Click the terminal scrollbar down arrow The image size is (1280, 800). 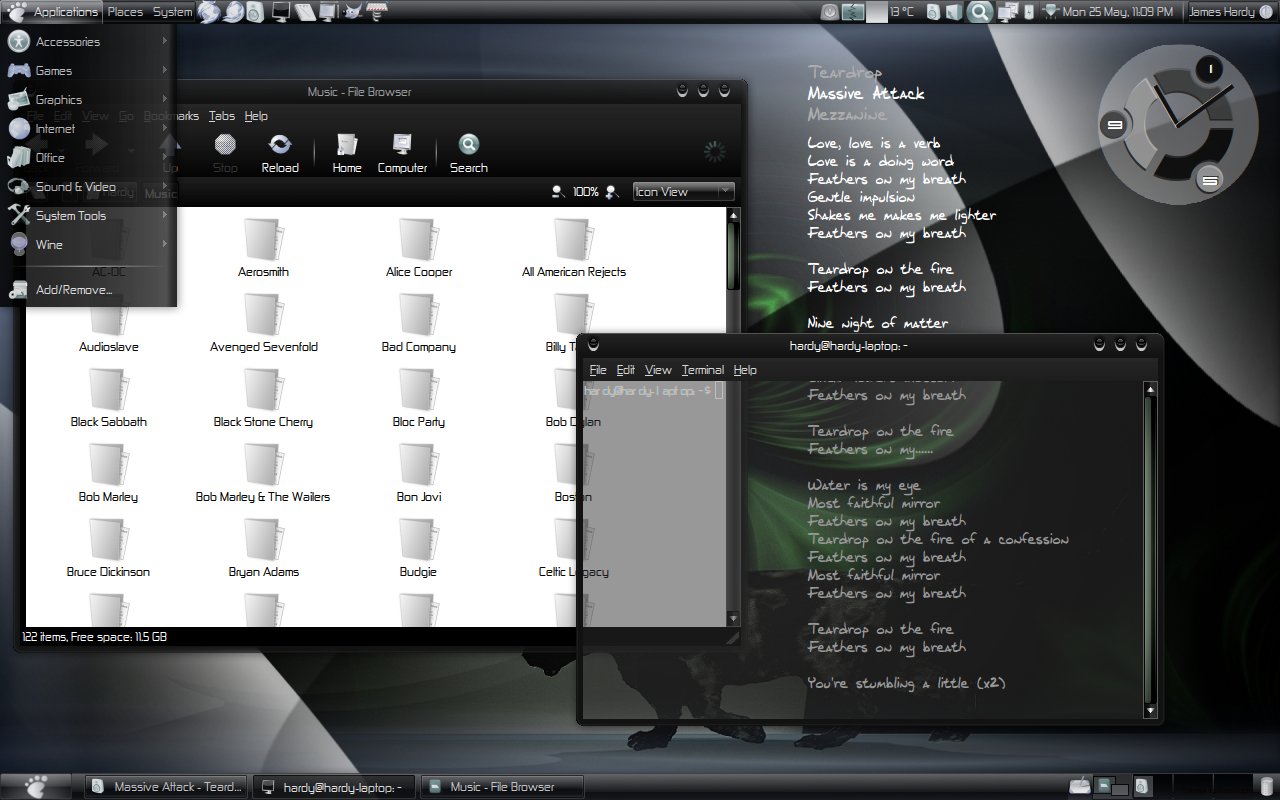pyautogui.click(x=1150, y=711)
